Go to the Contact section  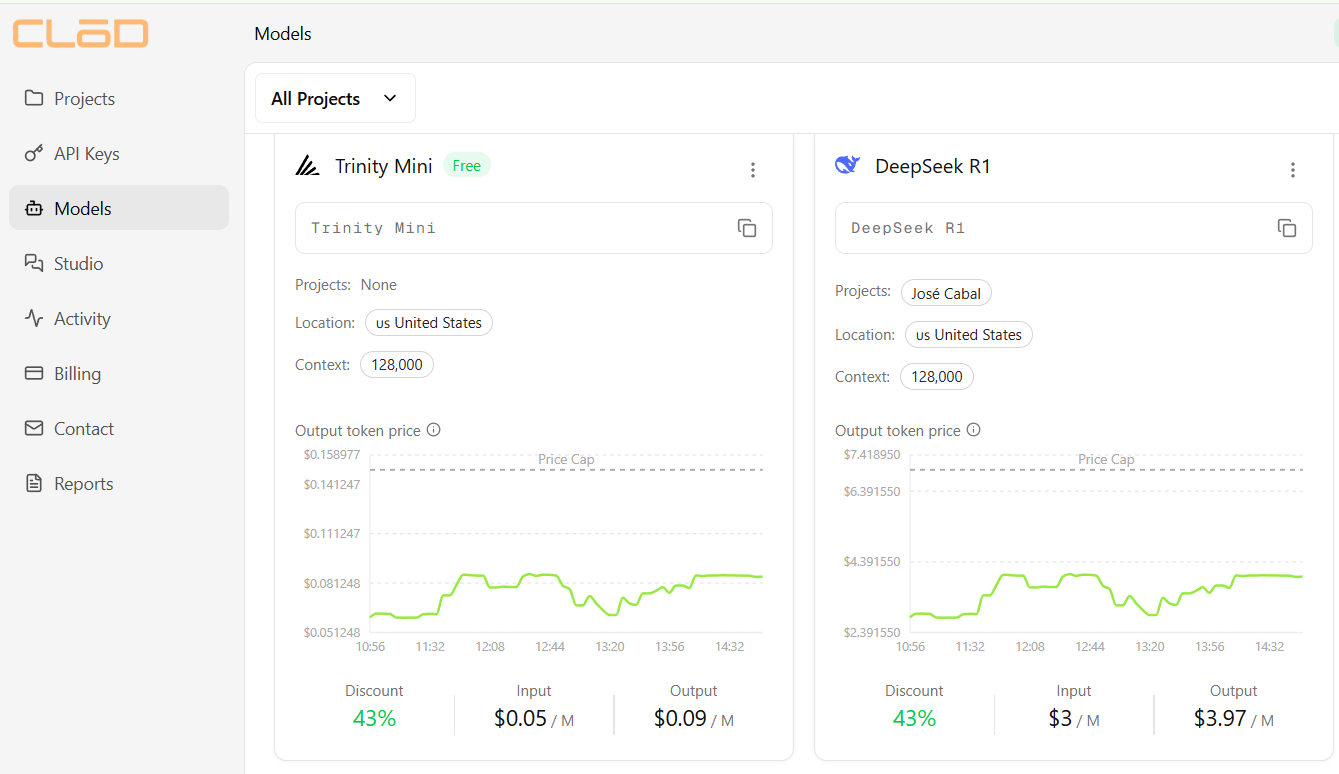[34, 428]
